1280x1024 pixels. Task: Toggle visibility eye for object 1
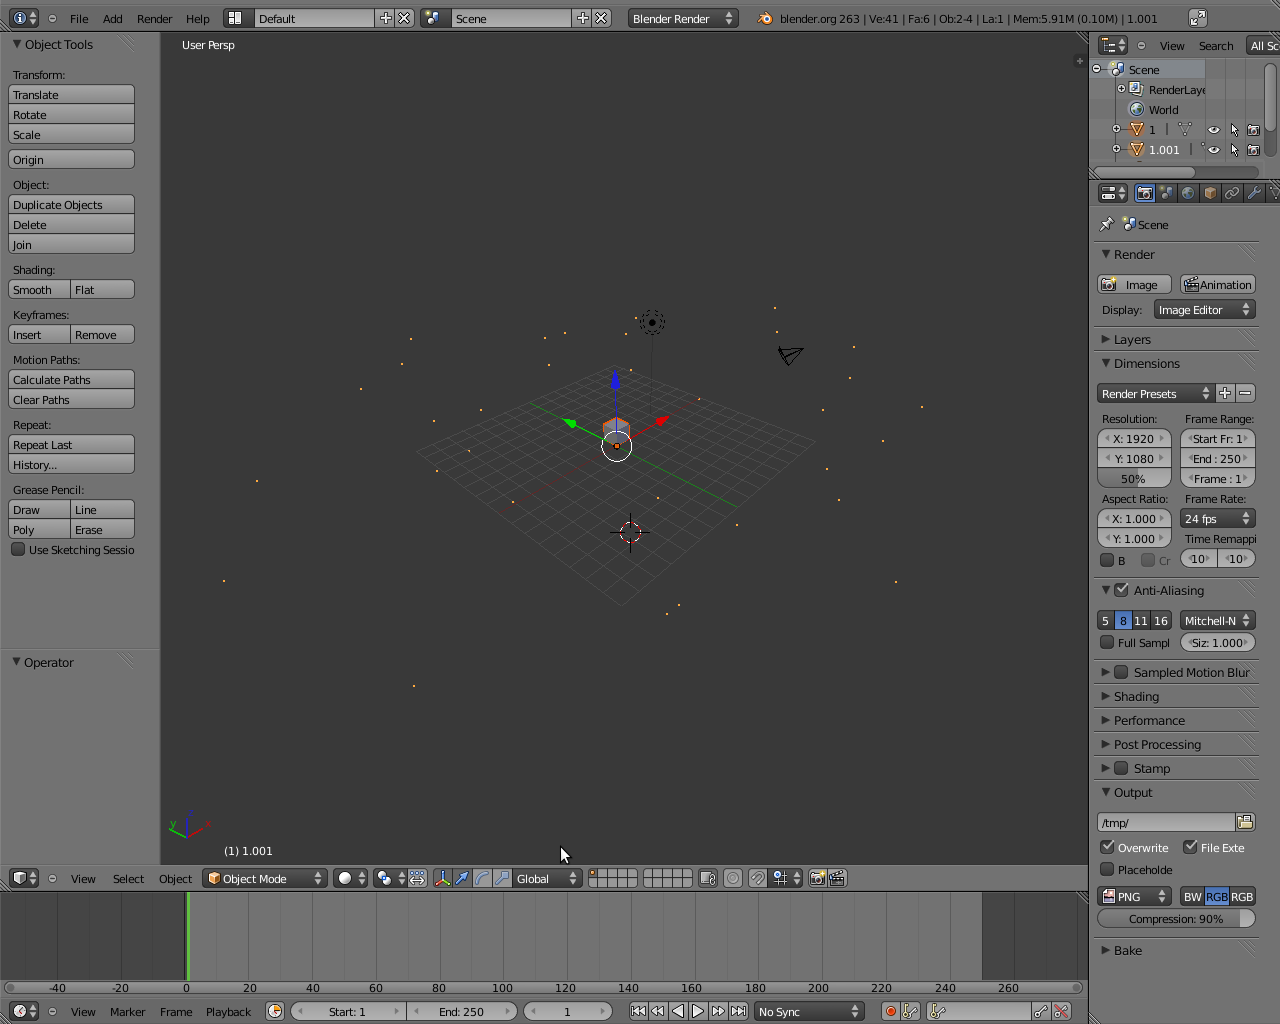(1214, 130)
